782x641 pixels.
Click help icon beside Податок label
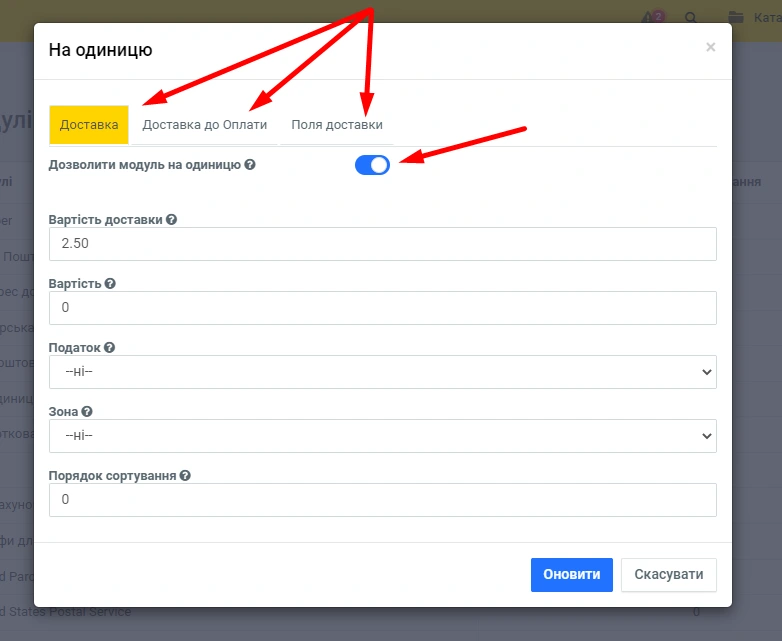pos(110,347)
